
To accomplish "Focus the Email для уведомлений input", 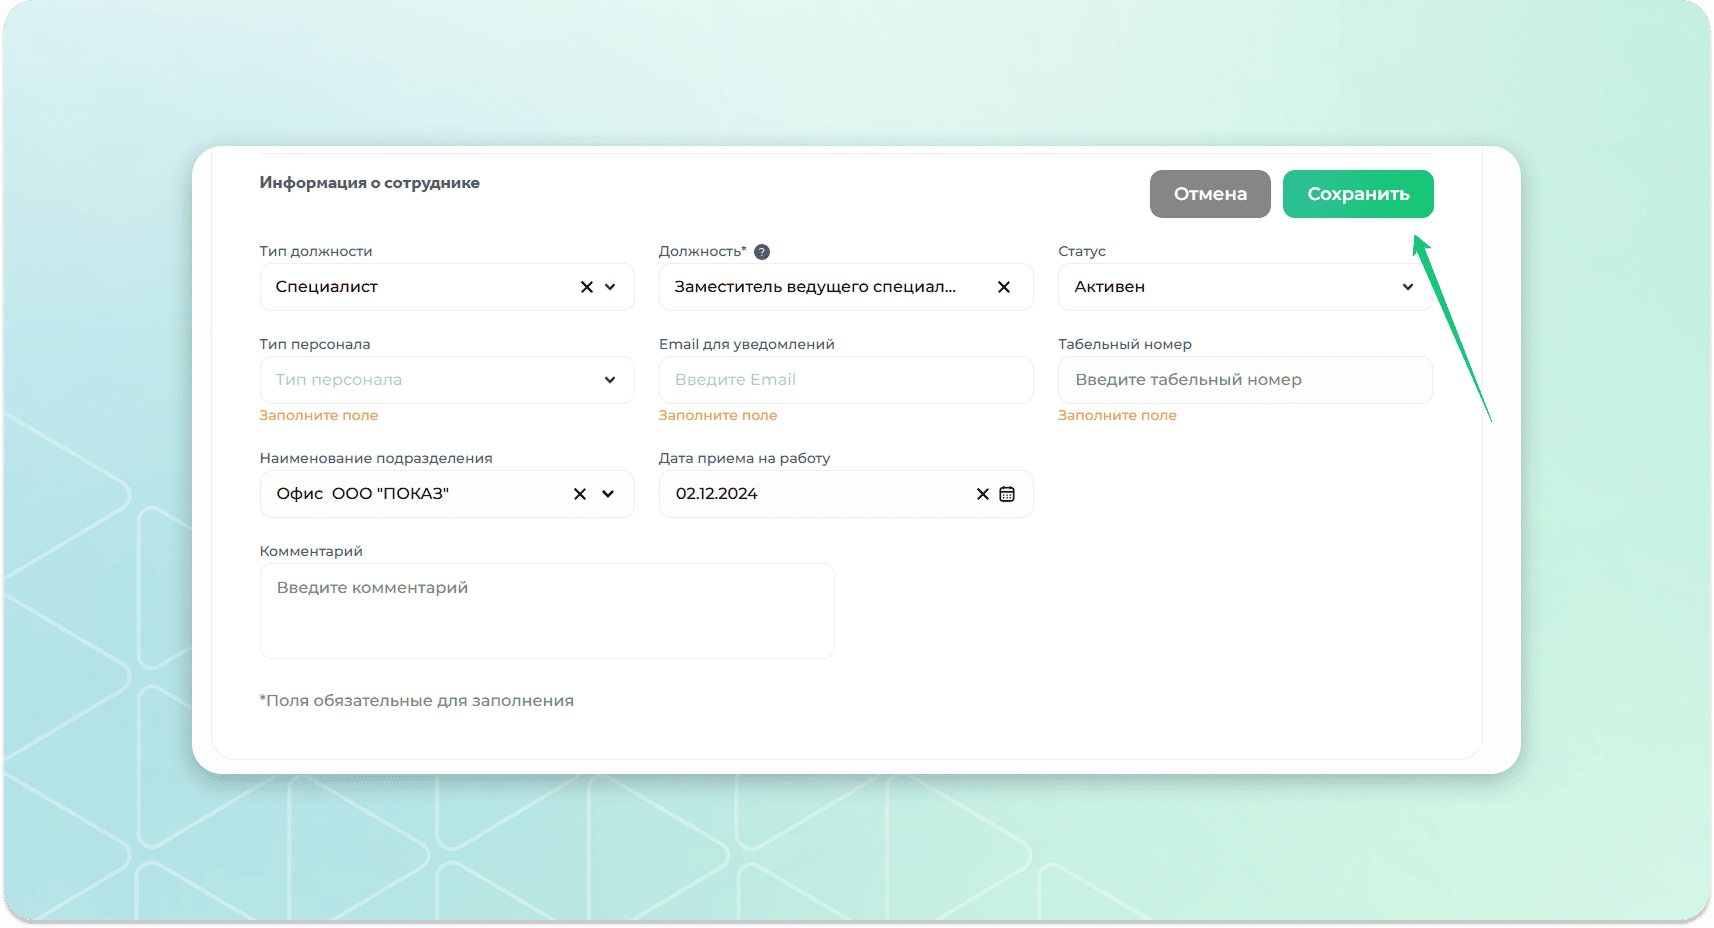I will click(845, 380).
